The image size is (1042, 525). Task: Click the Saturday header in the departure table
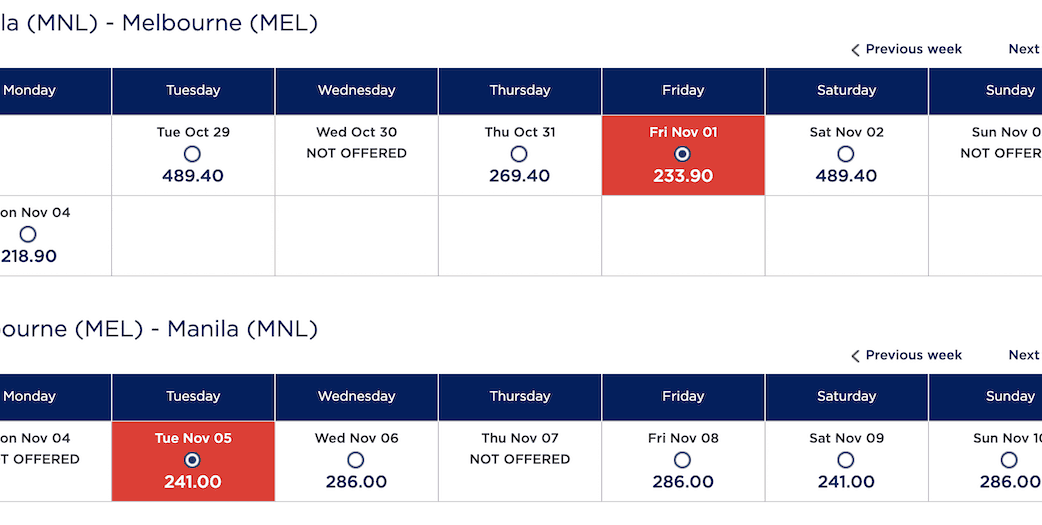point(846,91)
